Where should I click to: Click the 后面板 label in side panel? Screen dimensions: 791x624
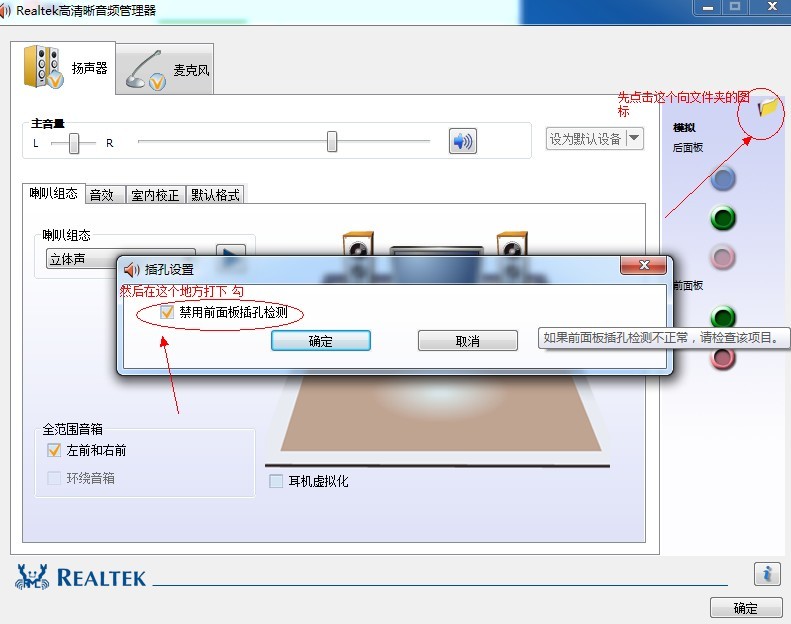click(x=688, y=148)
